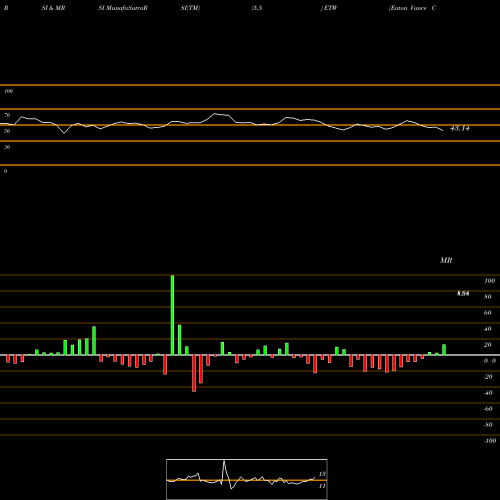Click the longest red bar in MR chart
The image size is (500, 500).
point(194,373)
